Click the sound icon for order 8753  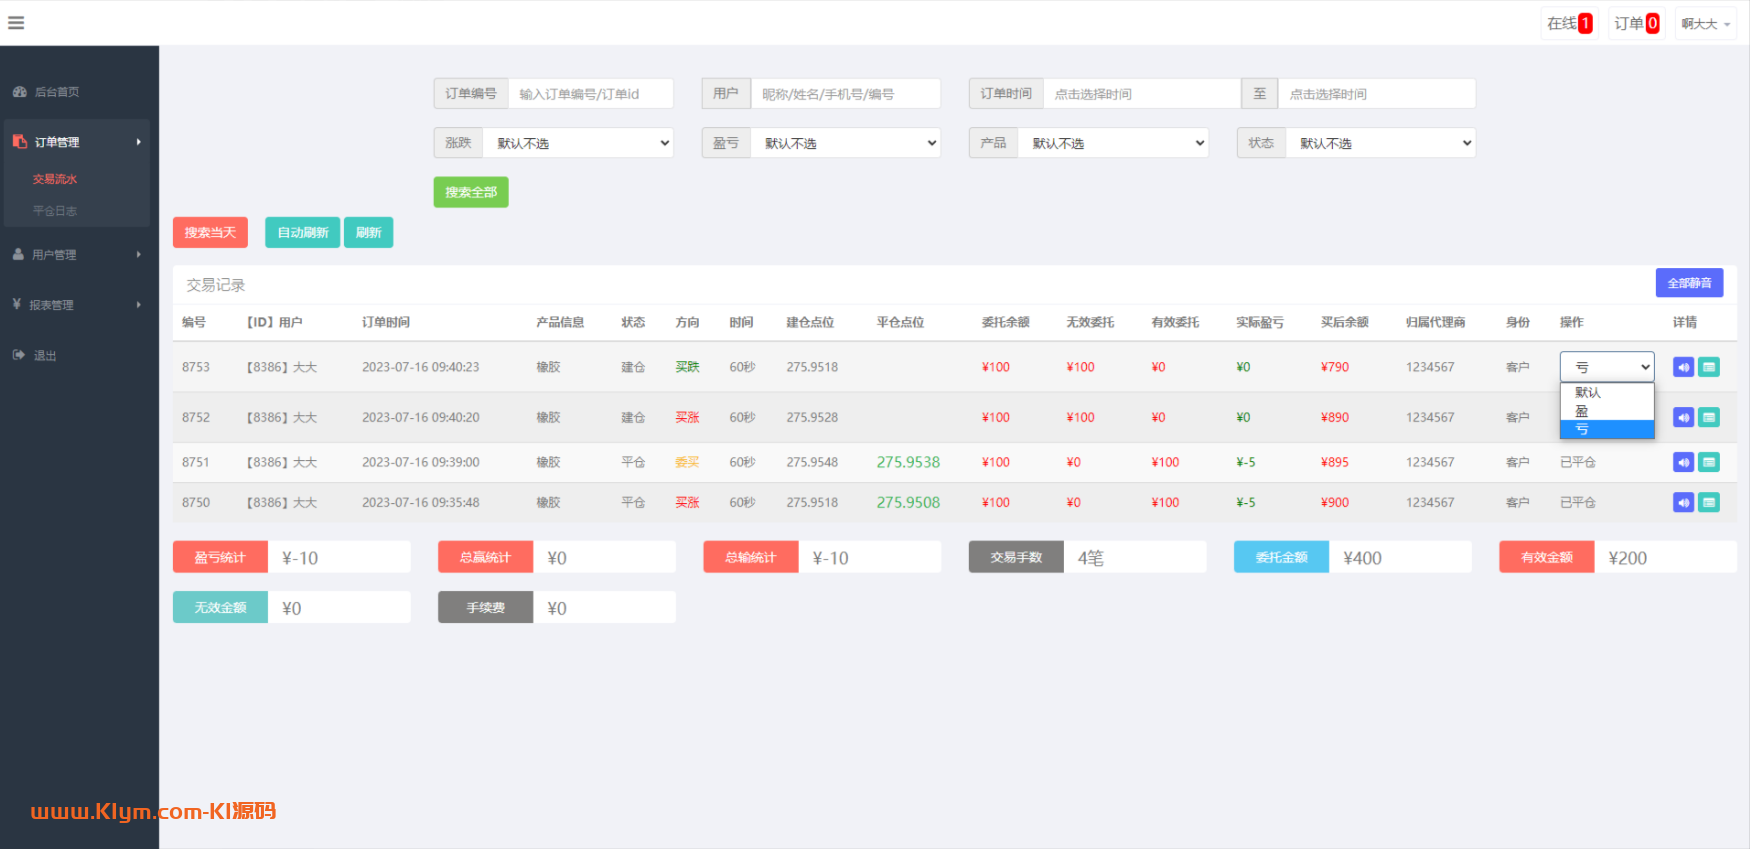pos(1684,367)
